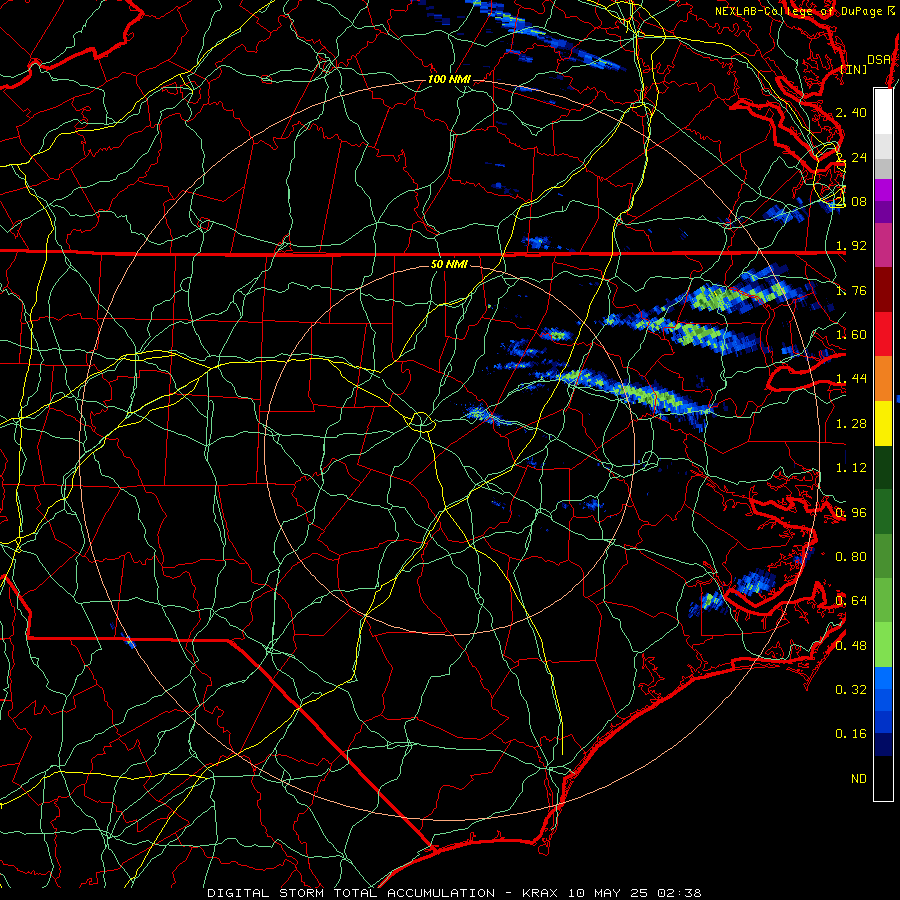The width and height of the screenshot is (900, 900).
Task: Select the white swatch beside 2.40
Action: (x=883, y=112)
